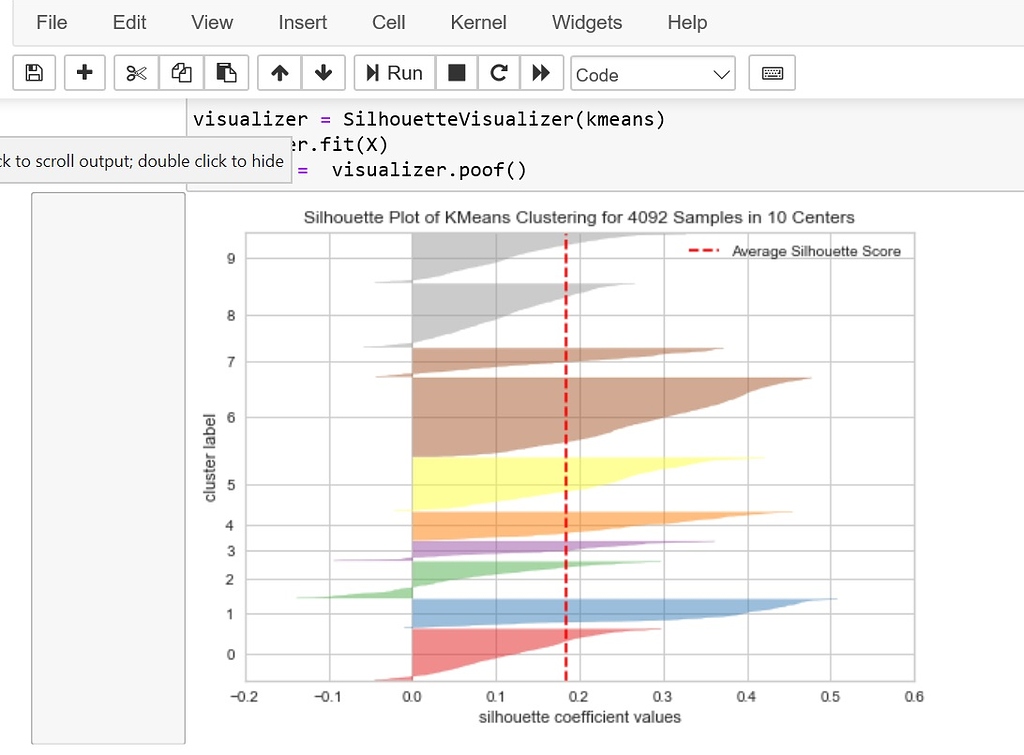Restart kernel and run all via fast-forward icon
The width and height of the screenshot is (1024, 755).
click(x=540, y=72)
